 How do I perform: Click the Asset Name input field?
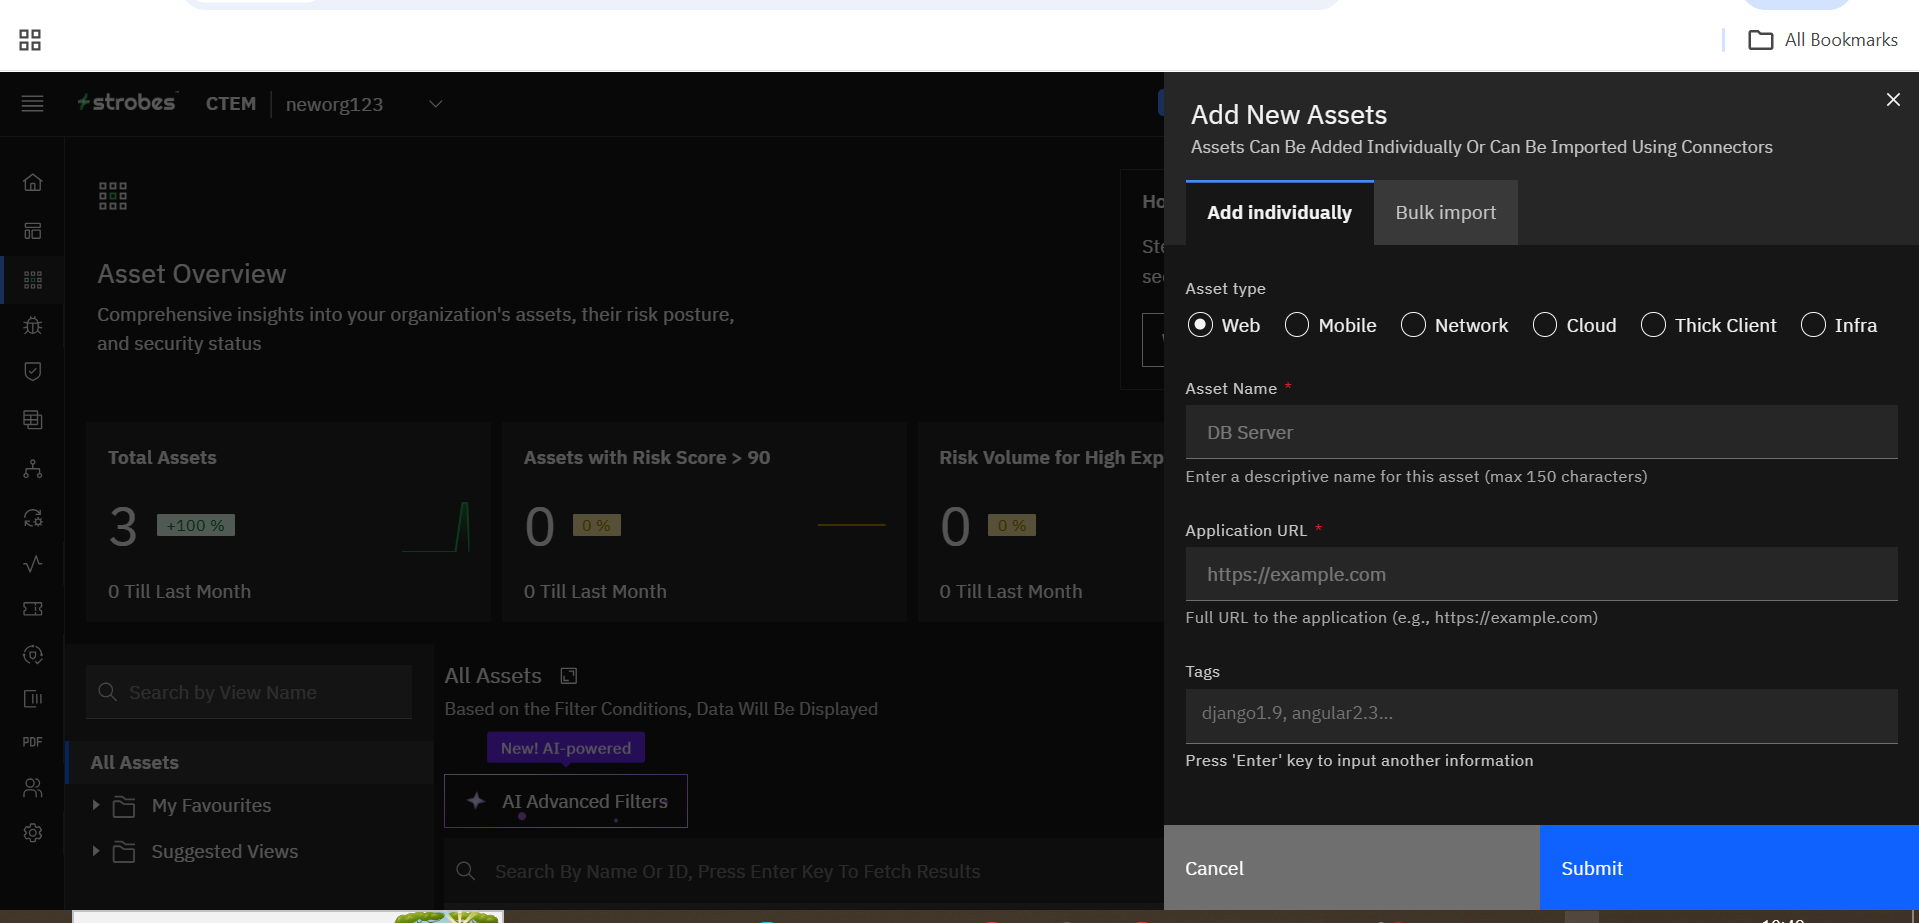[1541, 432]
